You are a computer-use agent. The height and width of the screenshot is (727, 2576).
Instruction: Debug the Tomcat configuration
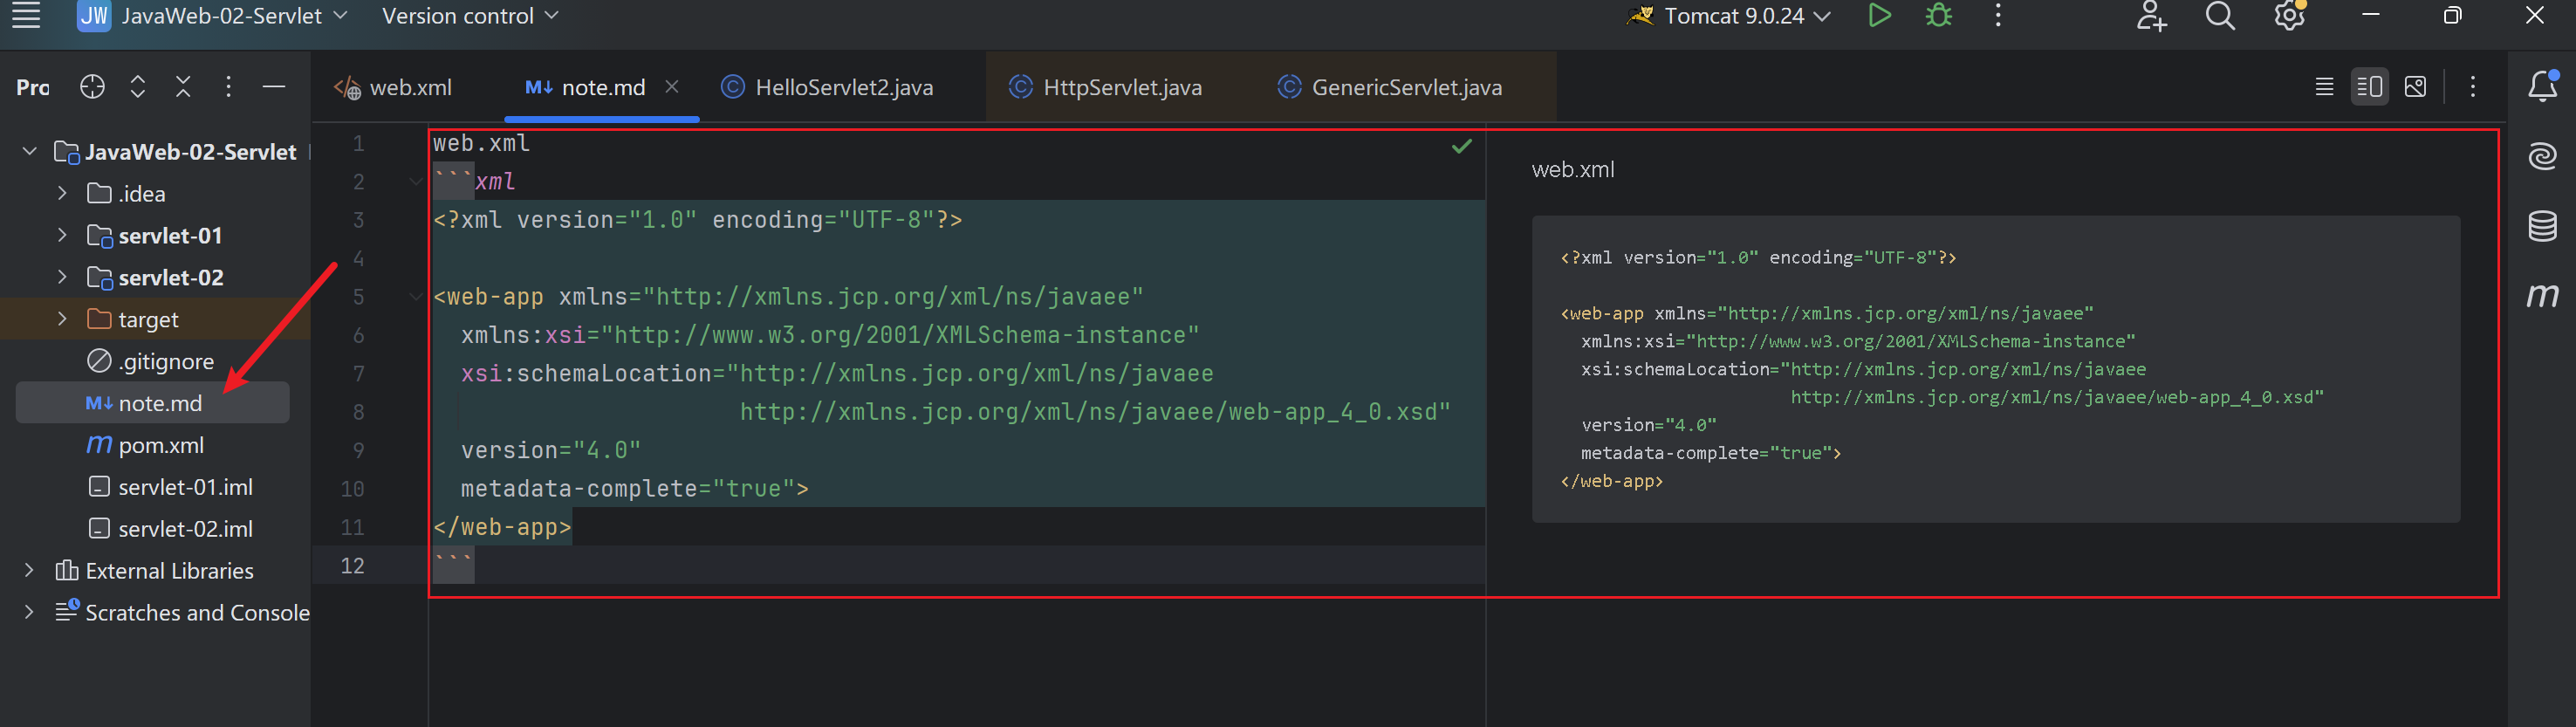[1939, 16]
